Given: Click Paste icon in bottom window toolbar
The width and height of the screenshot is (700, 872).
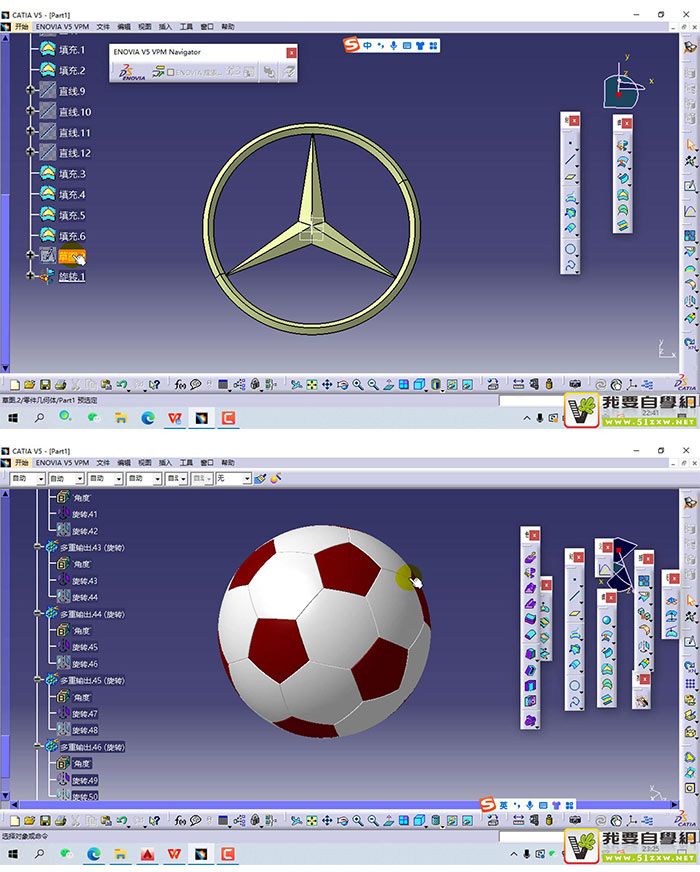Looking at the screenshot, I should click(x=106, y=820).
